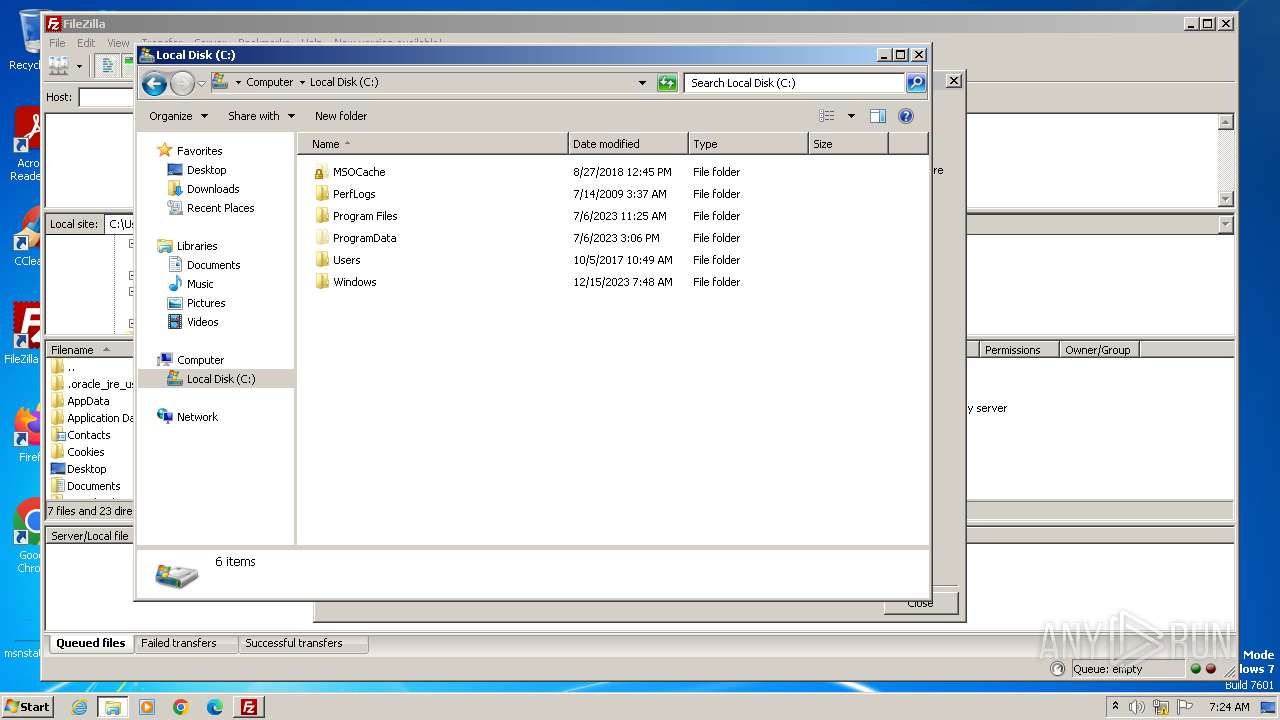Click FileZilla taskbar button
The image size is (1280, 720).
click(248, 707)
